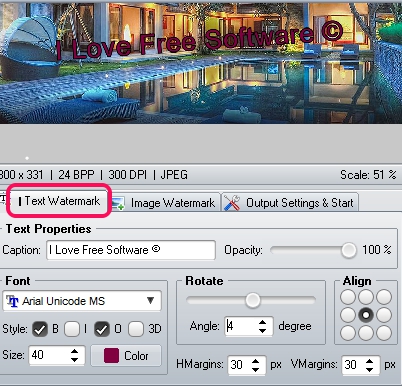The height and width of the screenshot is (386, 402).
Task: Click the text icon left of Text Watermark
Action: tap(3, 198)
